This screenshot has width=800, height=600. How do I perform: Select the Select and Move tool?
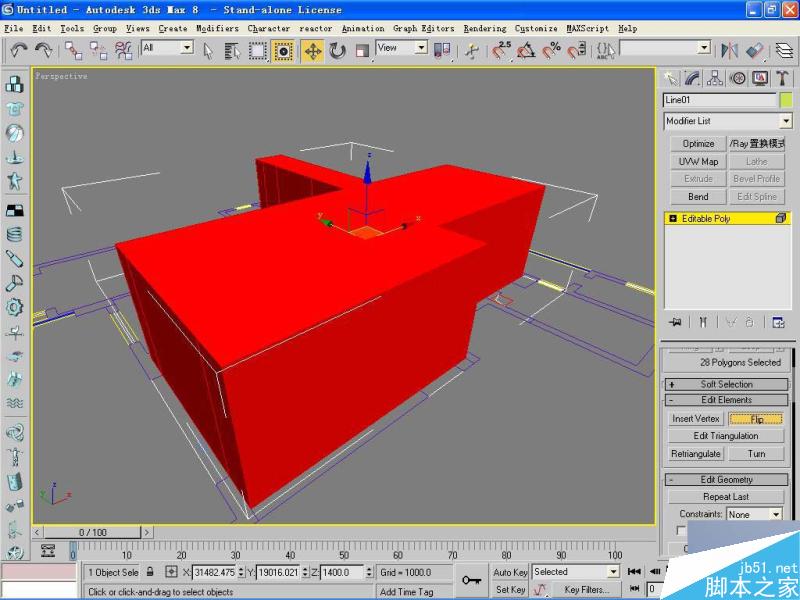[x=310, y=49]
